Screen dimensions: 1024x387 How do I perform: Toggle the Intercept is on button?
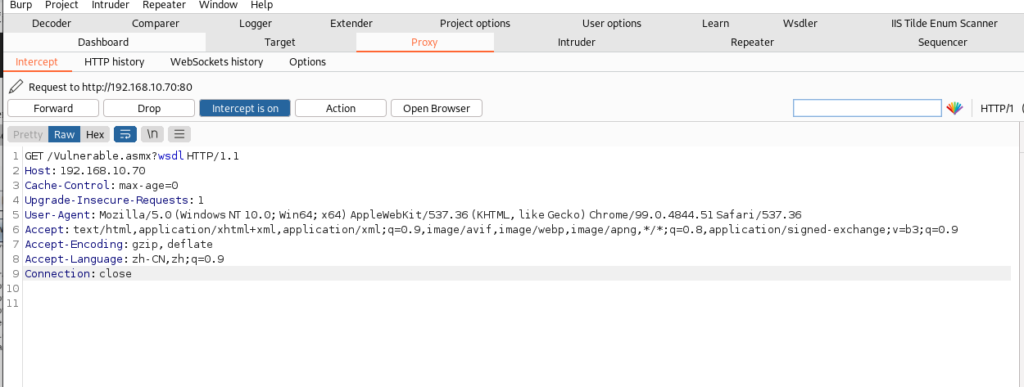tap(245, 108)
